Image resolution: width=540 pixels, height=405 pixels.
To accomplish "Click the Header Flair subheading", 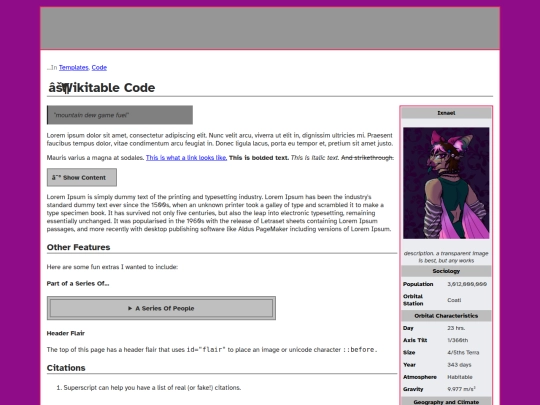I will click(x=66, y=333).
